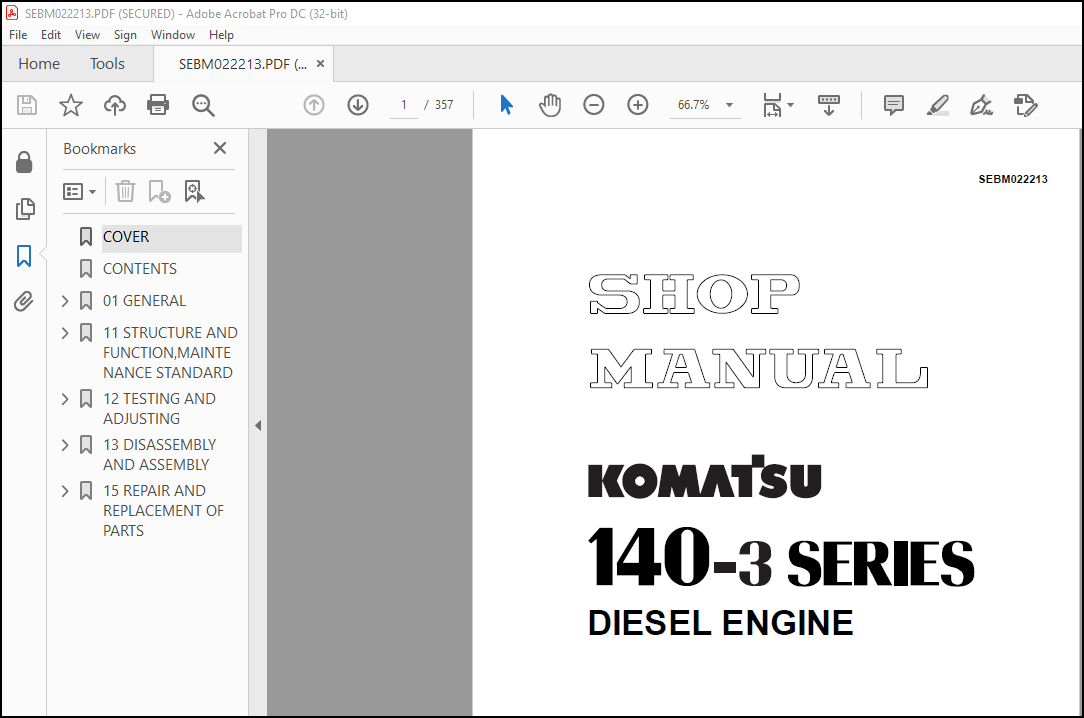Switch to the Home tab
The height and width of the screenshot is (718, 1084).
tap(39, 64)
